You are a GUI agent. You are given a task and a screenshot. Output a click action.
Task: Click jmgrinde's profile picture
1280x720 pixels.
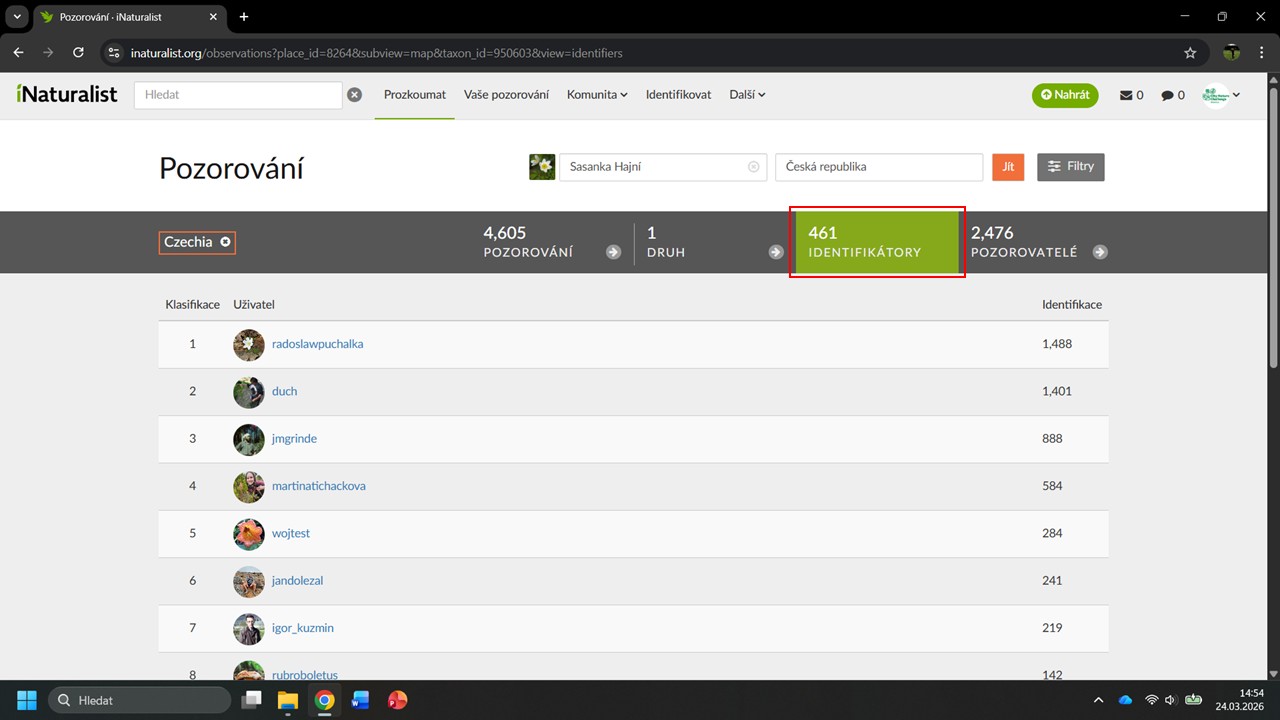click(x=249, y=439)
